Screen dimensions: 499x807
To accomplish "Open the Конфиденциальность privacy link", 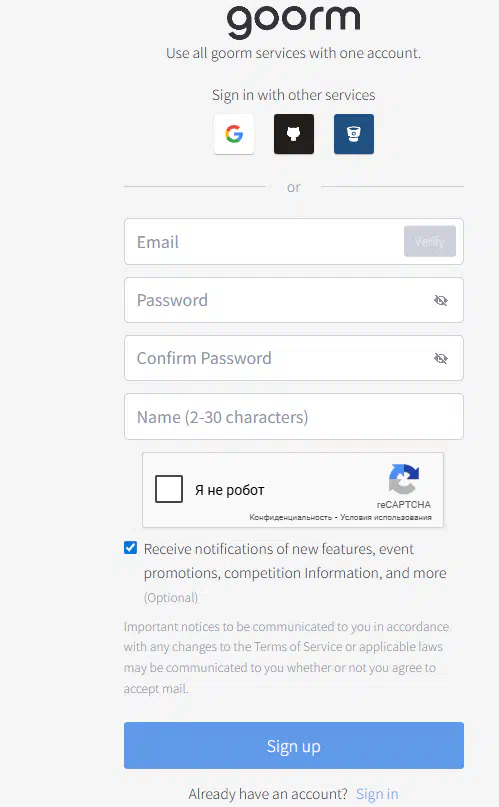I will pos(291,517).
